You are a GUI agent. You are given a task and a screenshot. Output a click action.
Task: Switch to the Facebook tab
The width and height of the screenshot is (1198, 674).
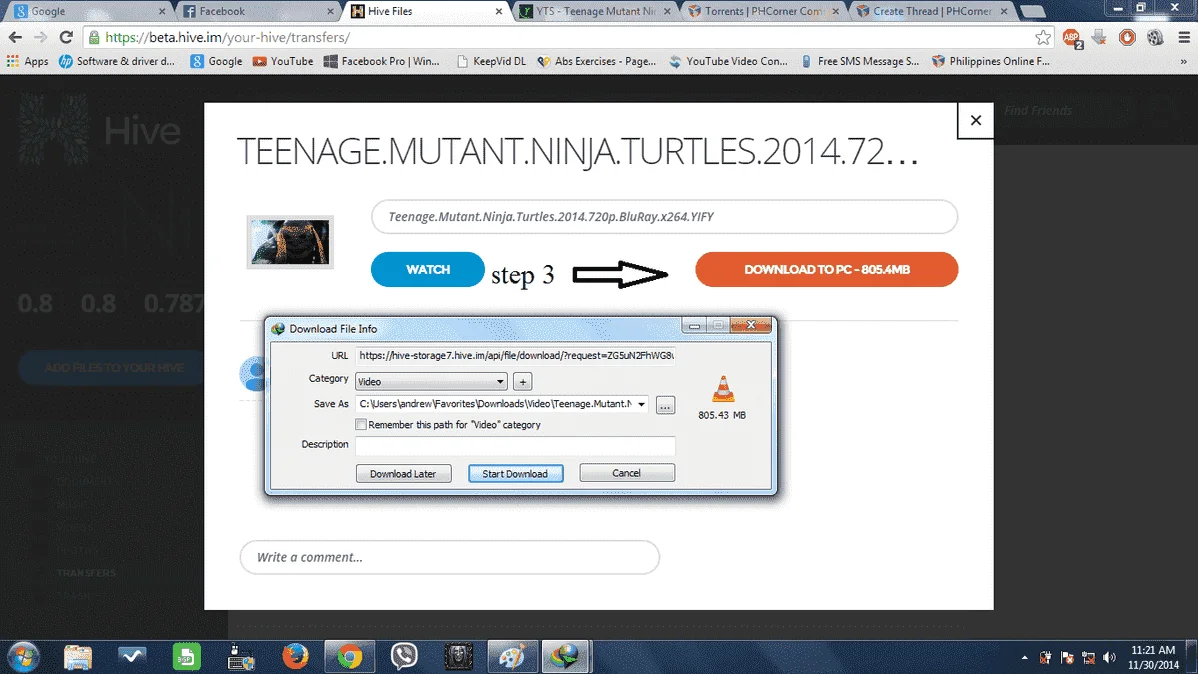tap(258, 11)
